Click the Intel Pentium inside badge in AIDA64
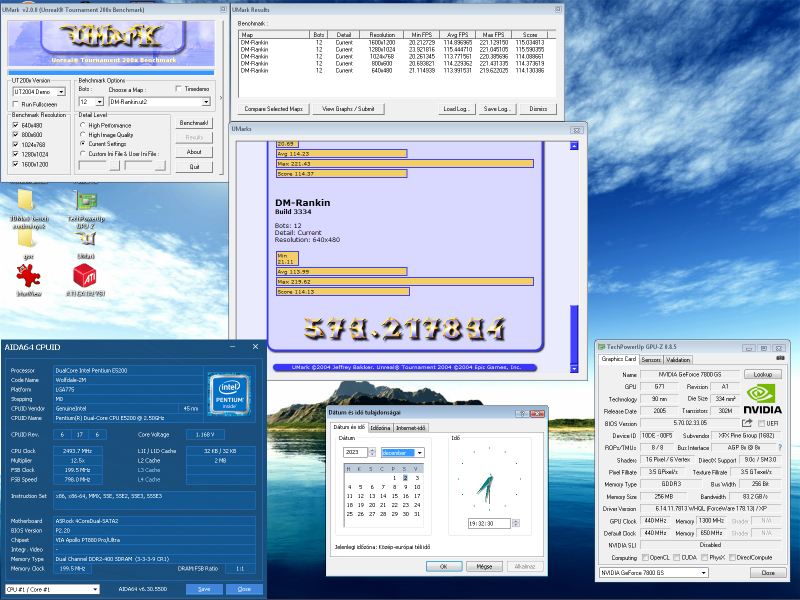 (x=230, y=394)
